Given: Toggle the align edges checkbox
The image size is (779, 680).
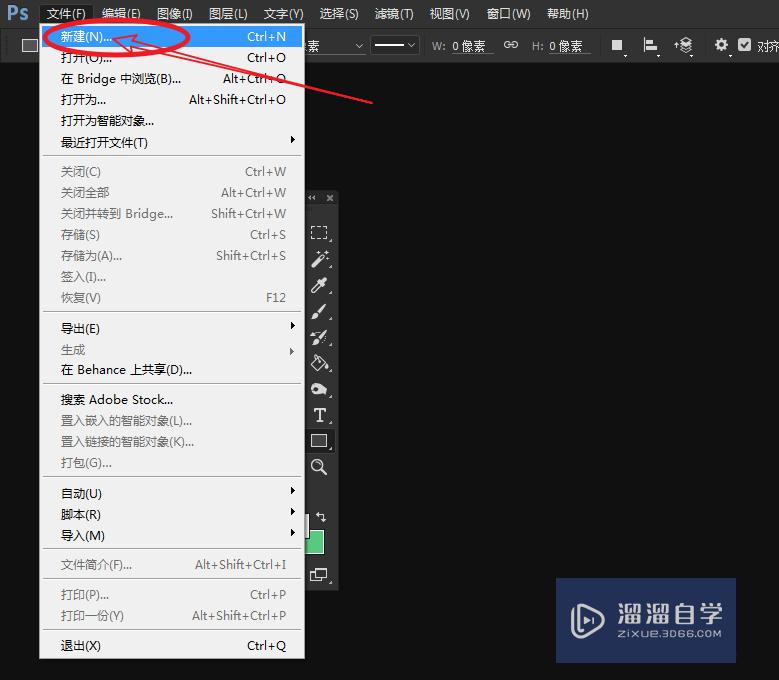Looking at the screenshot, I should [744, 45].
